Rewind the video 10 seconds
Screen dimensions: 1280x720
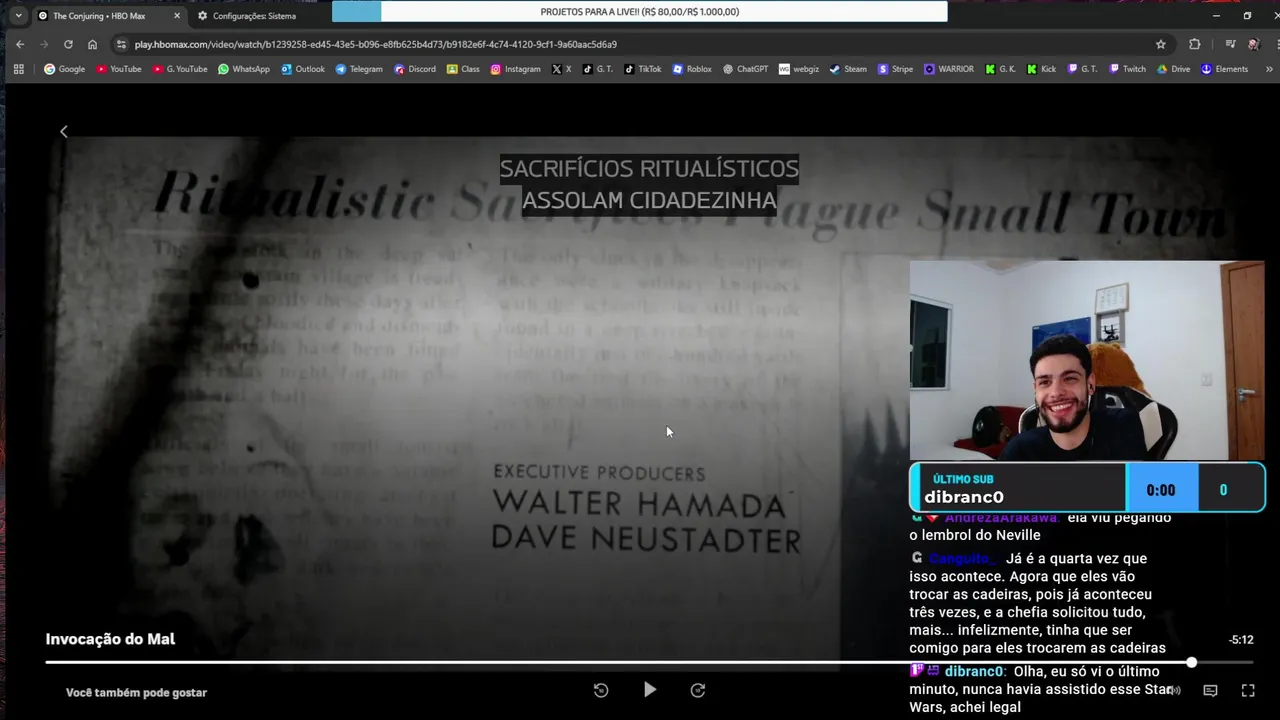(x=601, y=690)
